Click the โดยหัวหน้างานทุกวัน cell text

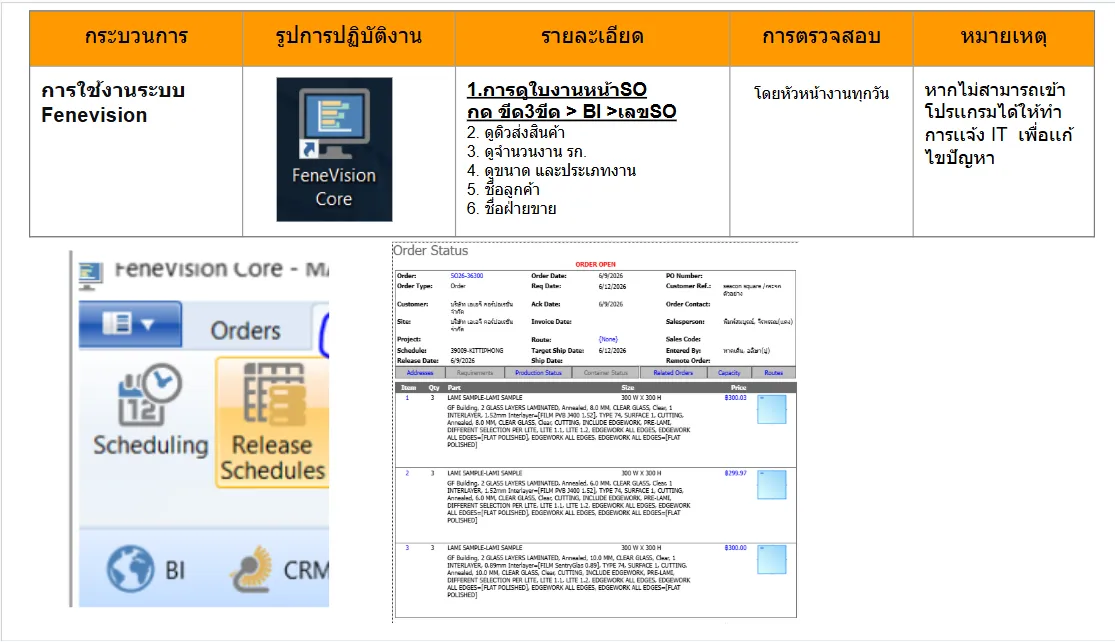pos(821,93)
